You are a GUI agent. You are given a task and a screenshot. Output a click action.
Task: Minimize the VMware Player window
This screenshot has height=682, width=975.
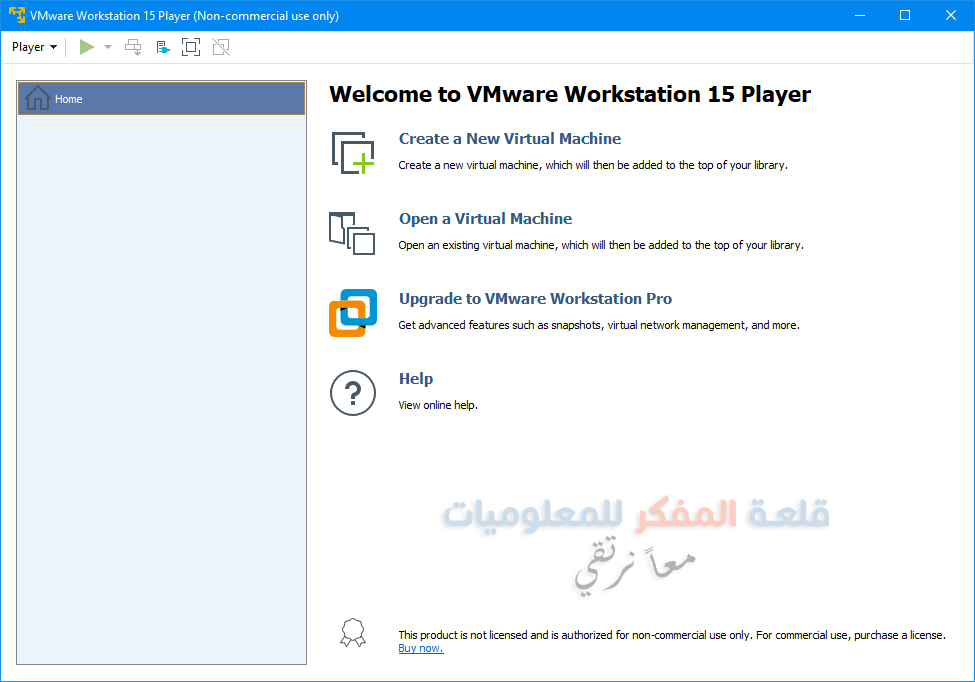(x=860, y=15)
